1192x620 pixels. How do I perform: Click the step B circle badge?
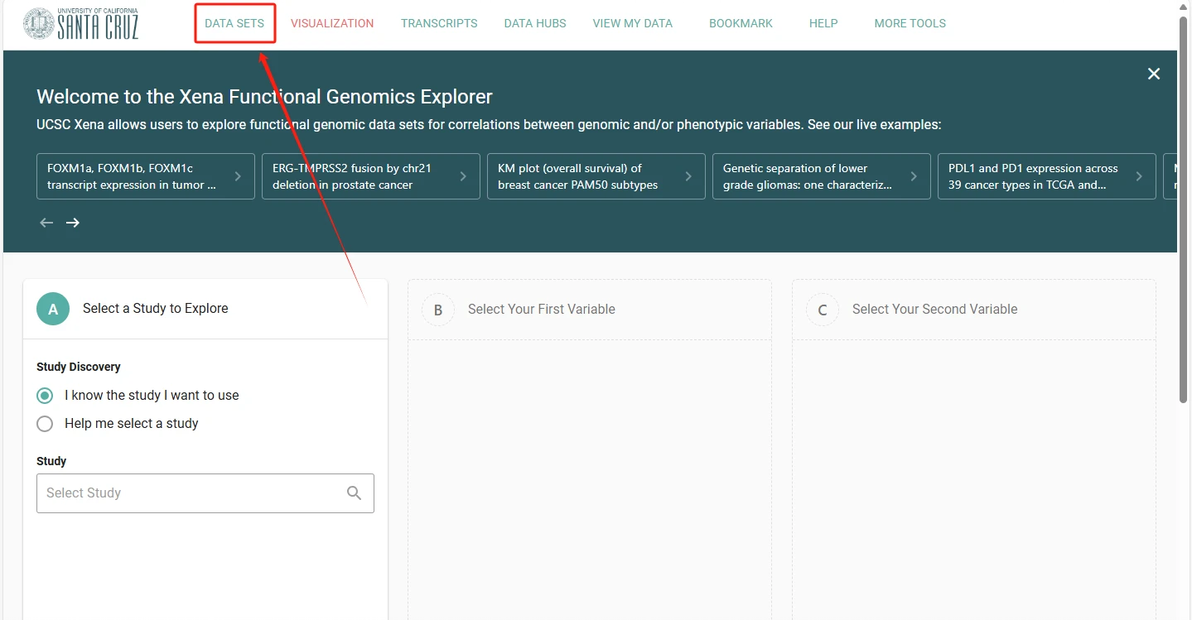point(438,310)
